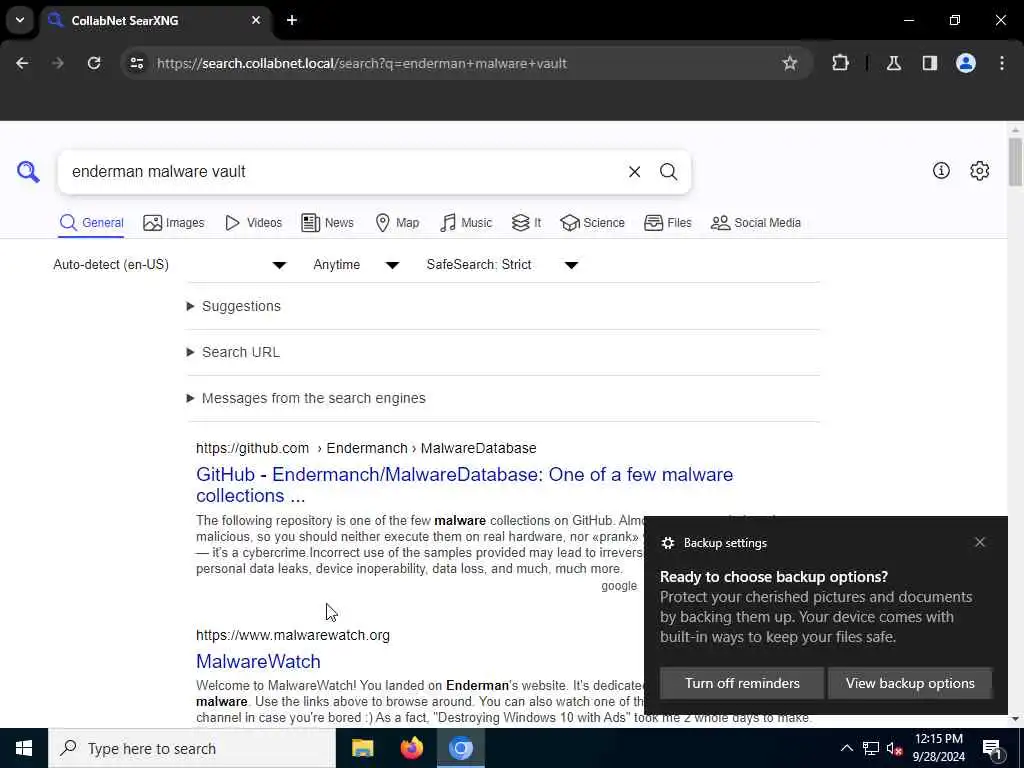The image size is (1024, 768).
Task: Open the Chrome profile avatar
Action: click(966, 63)
